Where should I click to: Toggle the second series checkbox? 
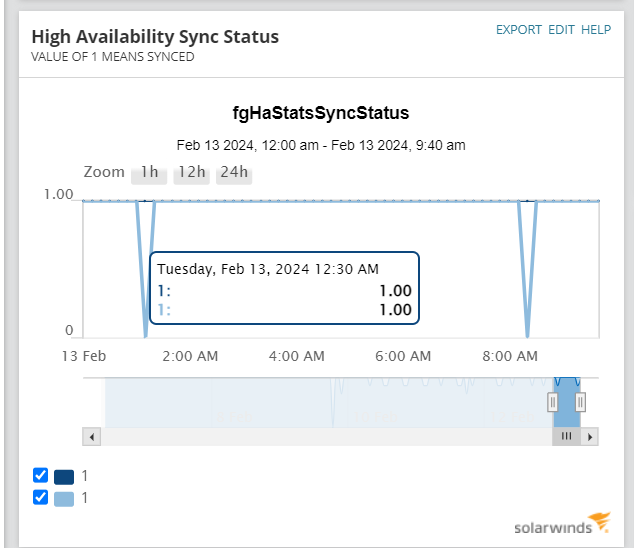pos(41,497)
